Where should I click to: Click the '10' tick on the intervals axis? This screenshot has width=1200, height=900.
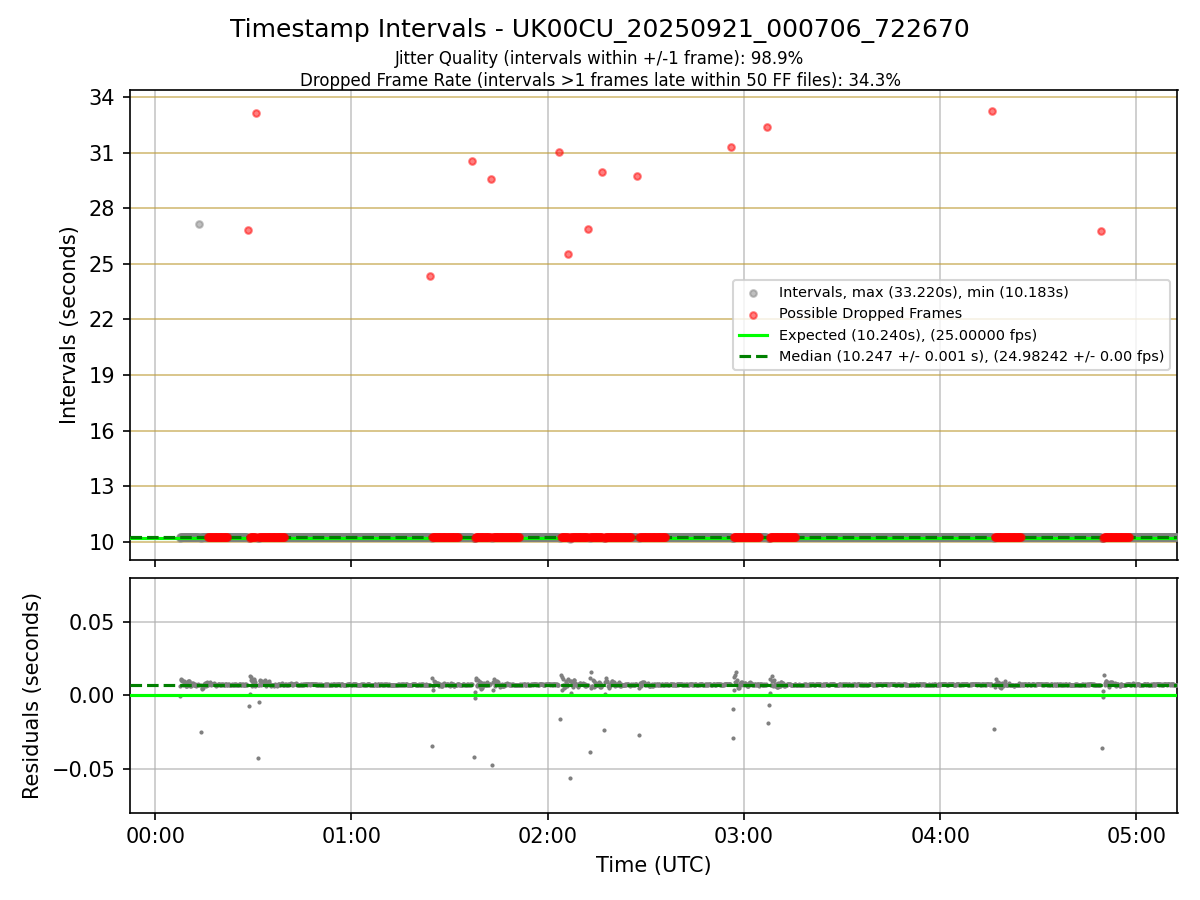(103, 542)
